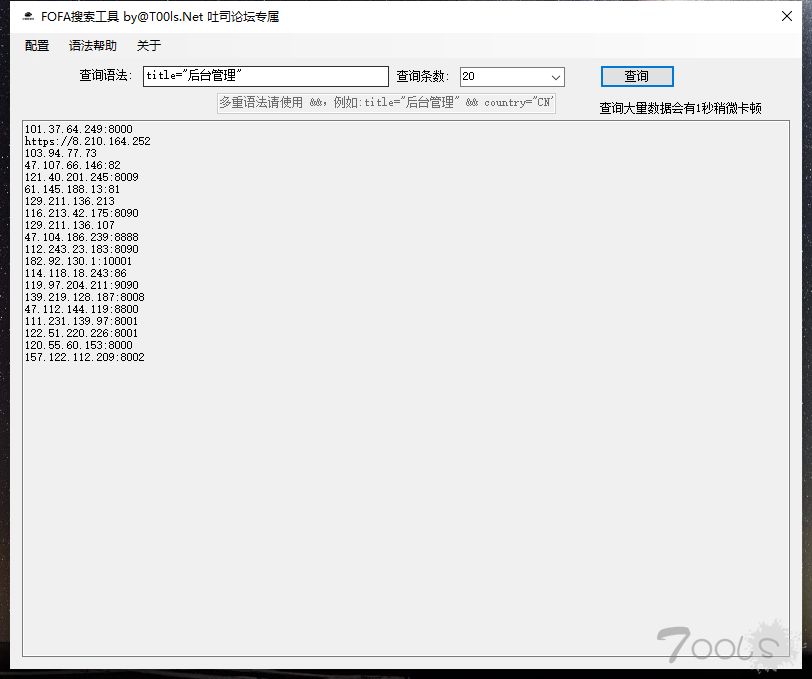Click the FOFA app icon in title bar

click(28, 17)
